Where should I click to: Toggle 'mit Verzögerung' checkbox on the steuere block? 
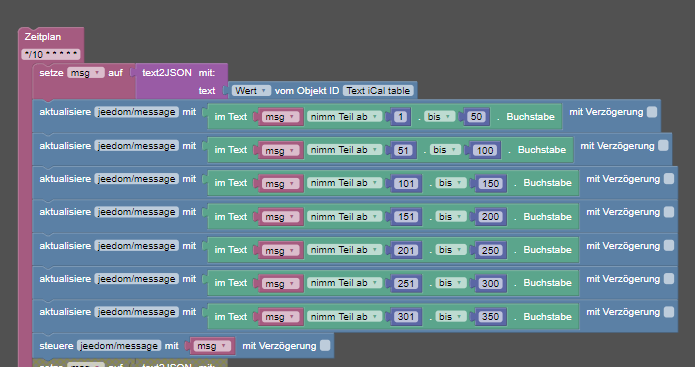325,345
